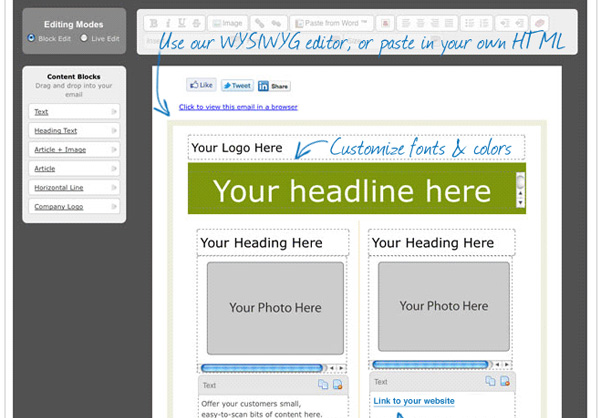This screenshot has width=599, height=418.
Task: Copy the left Text block using duplicate icon
Action: [323, 384]
